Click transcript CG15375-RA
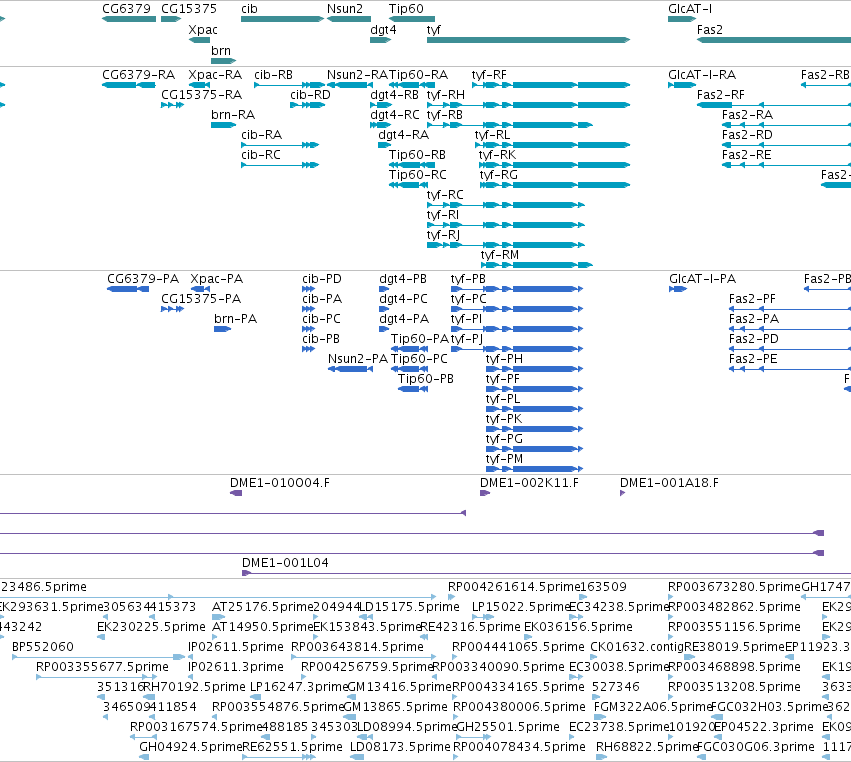Screen dimensions: 851x762 coord(201,95)
